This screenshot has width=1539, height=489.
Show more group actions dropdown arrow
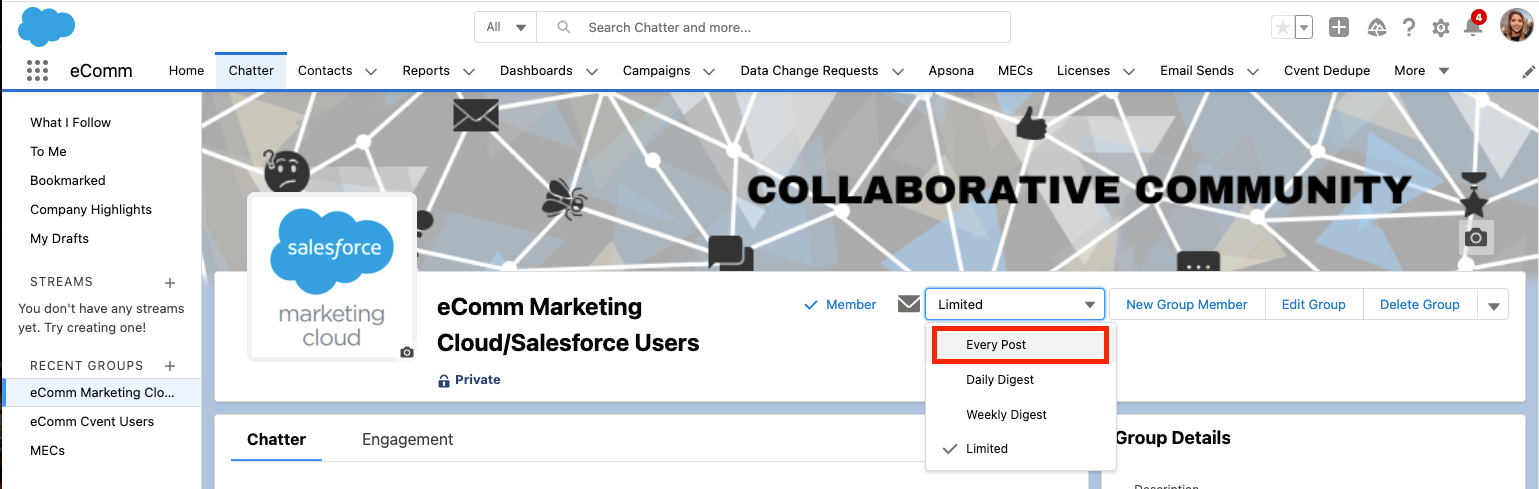[1494, 305]
